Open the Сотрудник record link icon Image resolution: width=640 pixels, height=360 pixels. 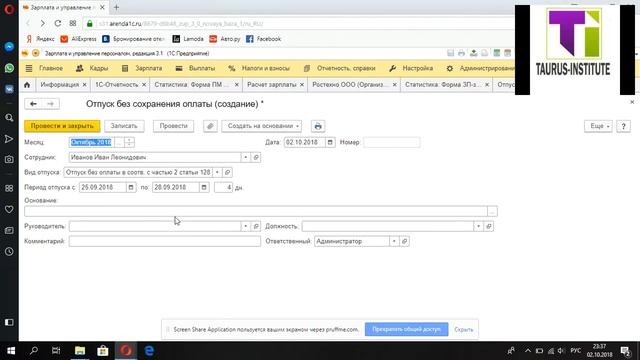coord(256,157)
